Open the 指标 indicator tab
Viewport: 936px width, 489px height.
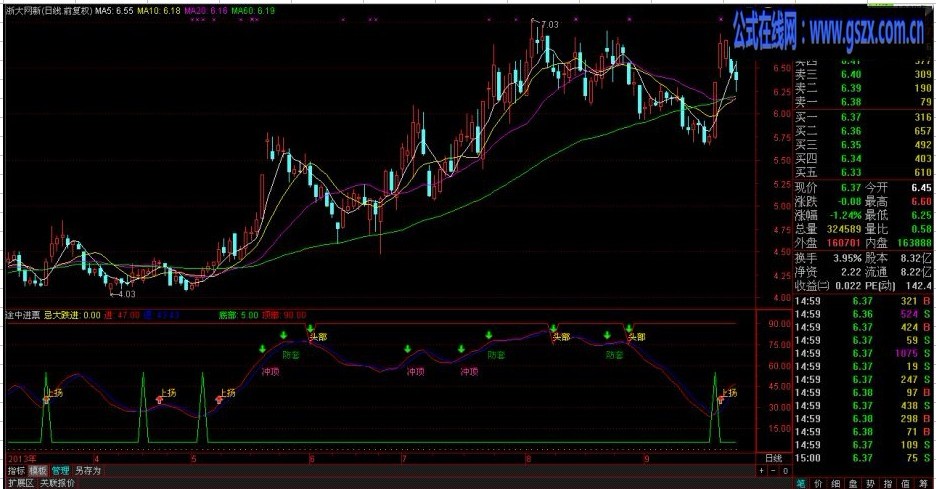pos(16,471)
